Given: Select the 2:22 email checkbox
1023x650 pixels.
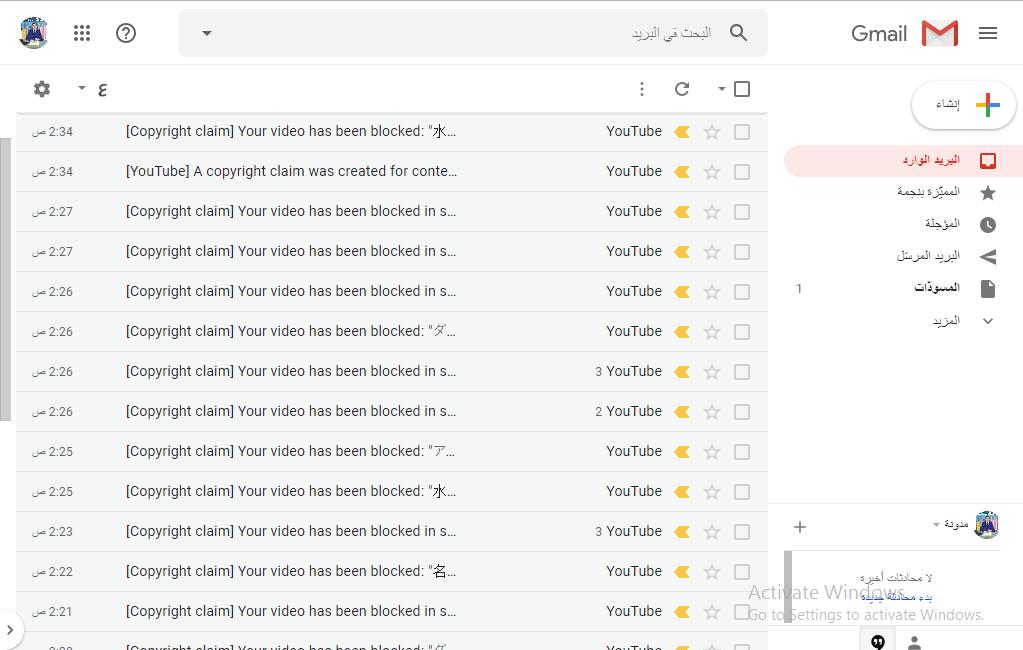Looking at the screenshot, I should point(742,572).
